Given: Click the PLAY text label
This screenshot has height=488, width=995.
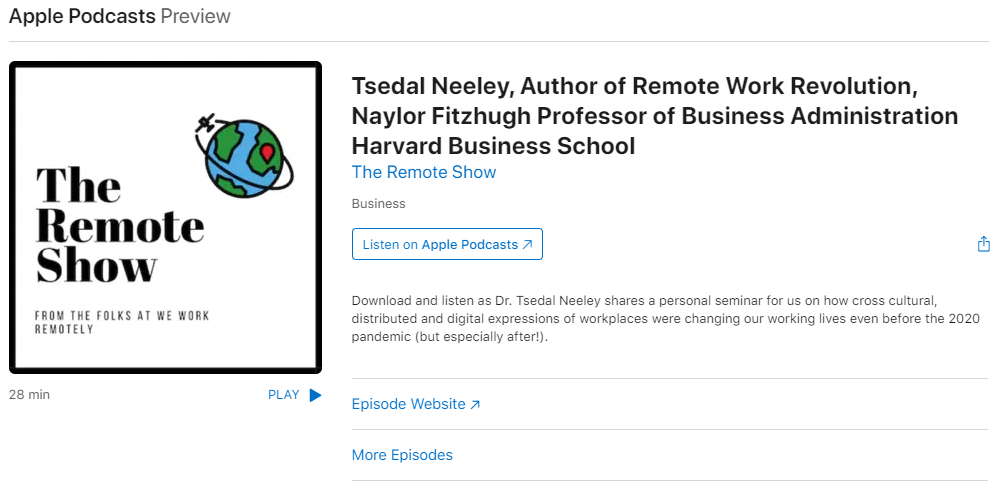Looking at the screenshot, I should point(284,395).
